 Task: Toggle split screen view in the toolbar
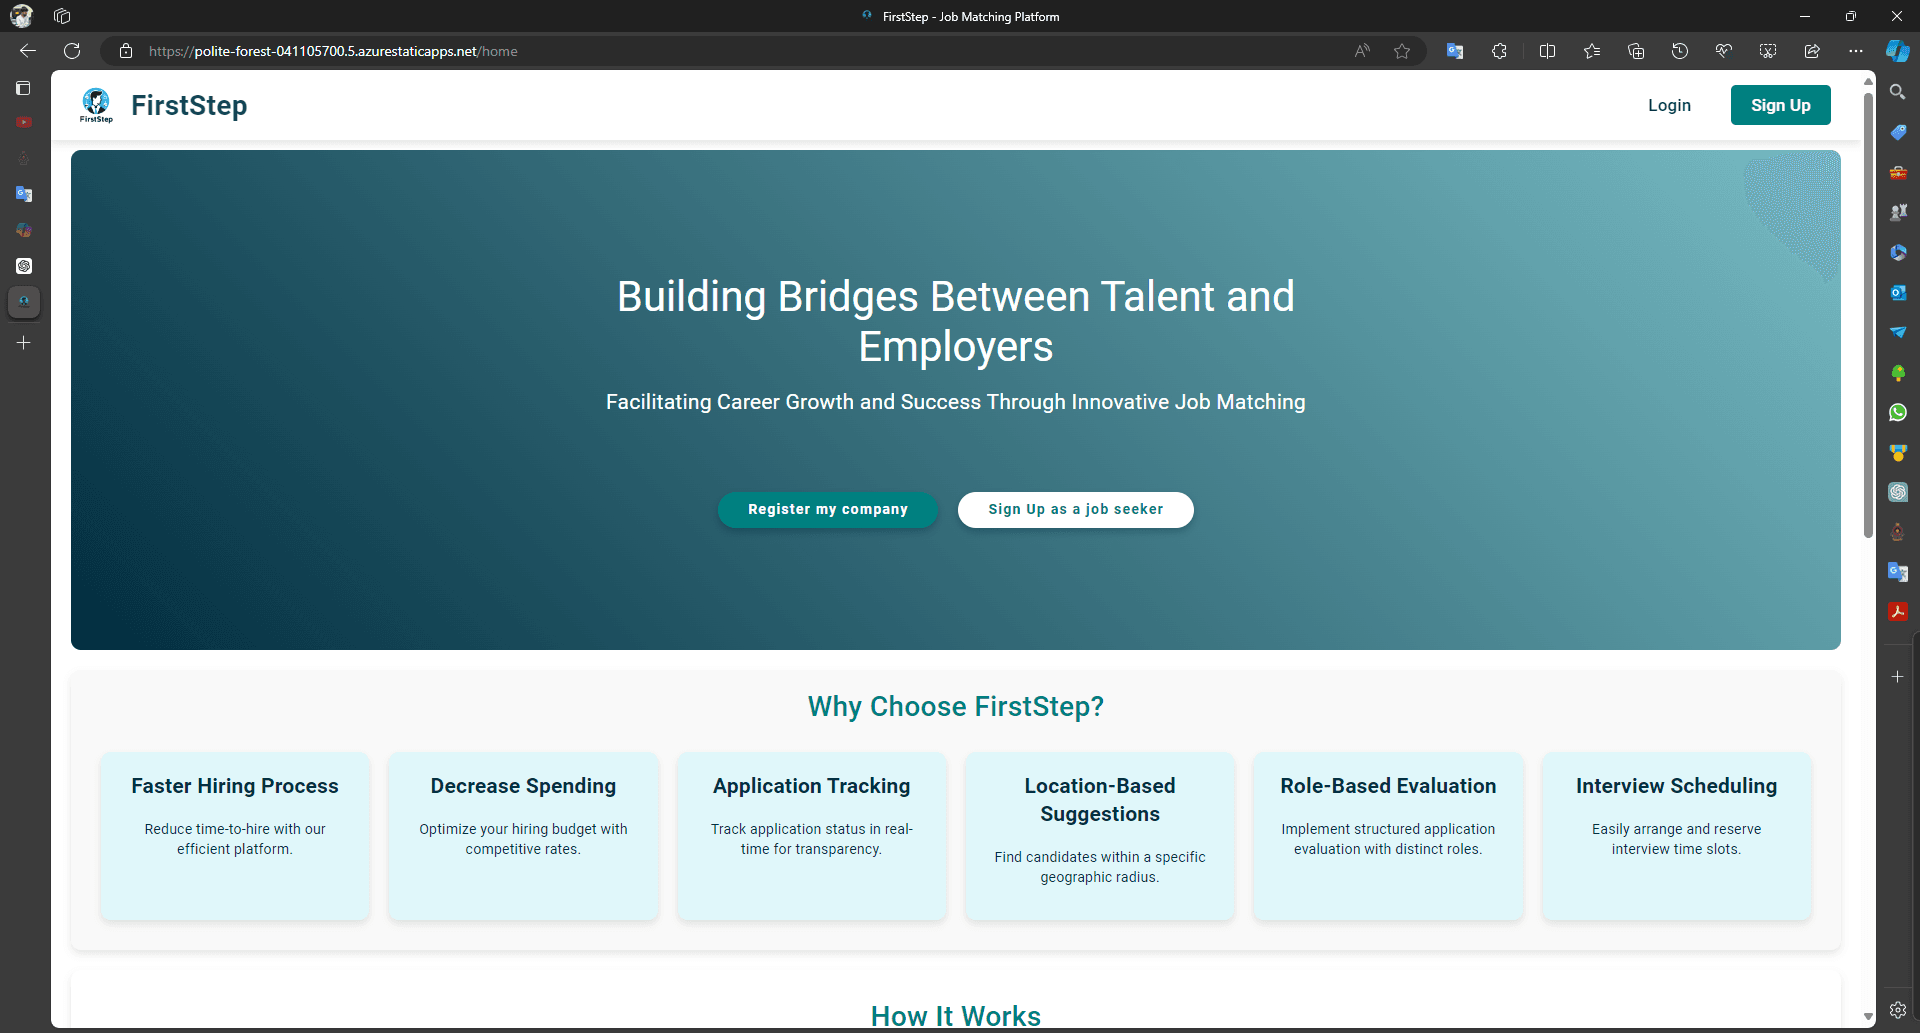click(1547, 51)
